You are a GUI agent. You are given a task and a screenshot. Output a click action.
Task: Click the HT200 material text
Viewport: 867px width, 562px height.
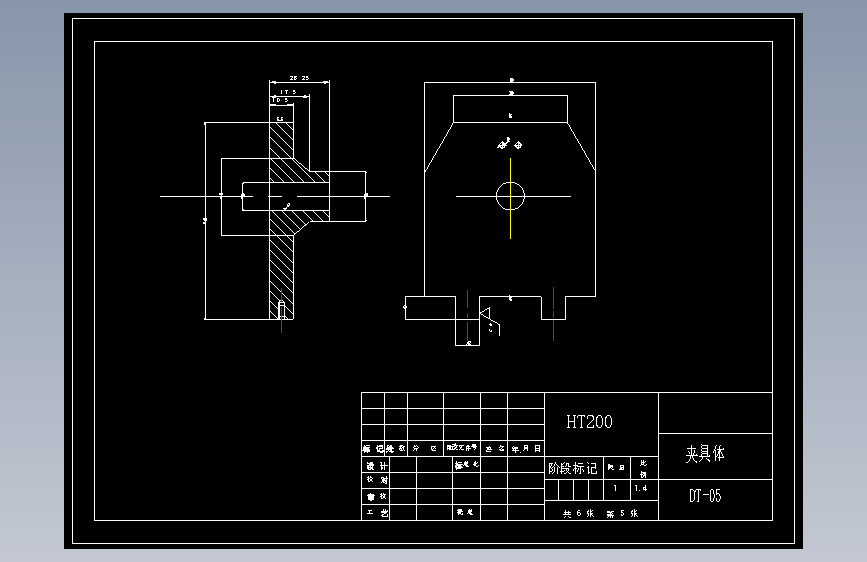pyautogui.click(x=589, y=422)
